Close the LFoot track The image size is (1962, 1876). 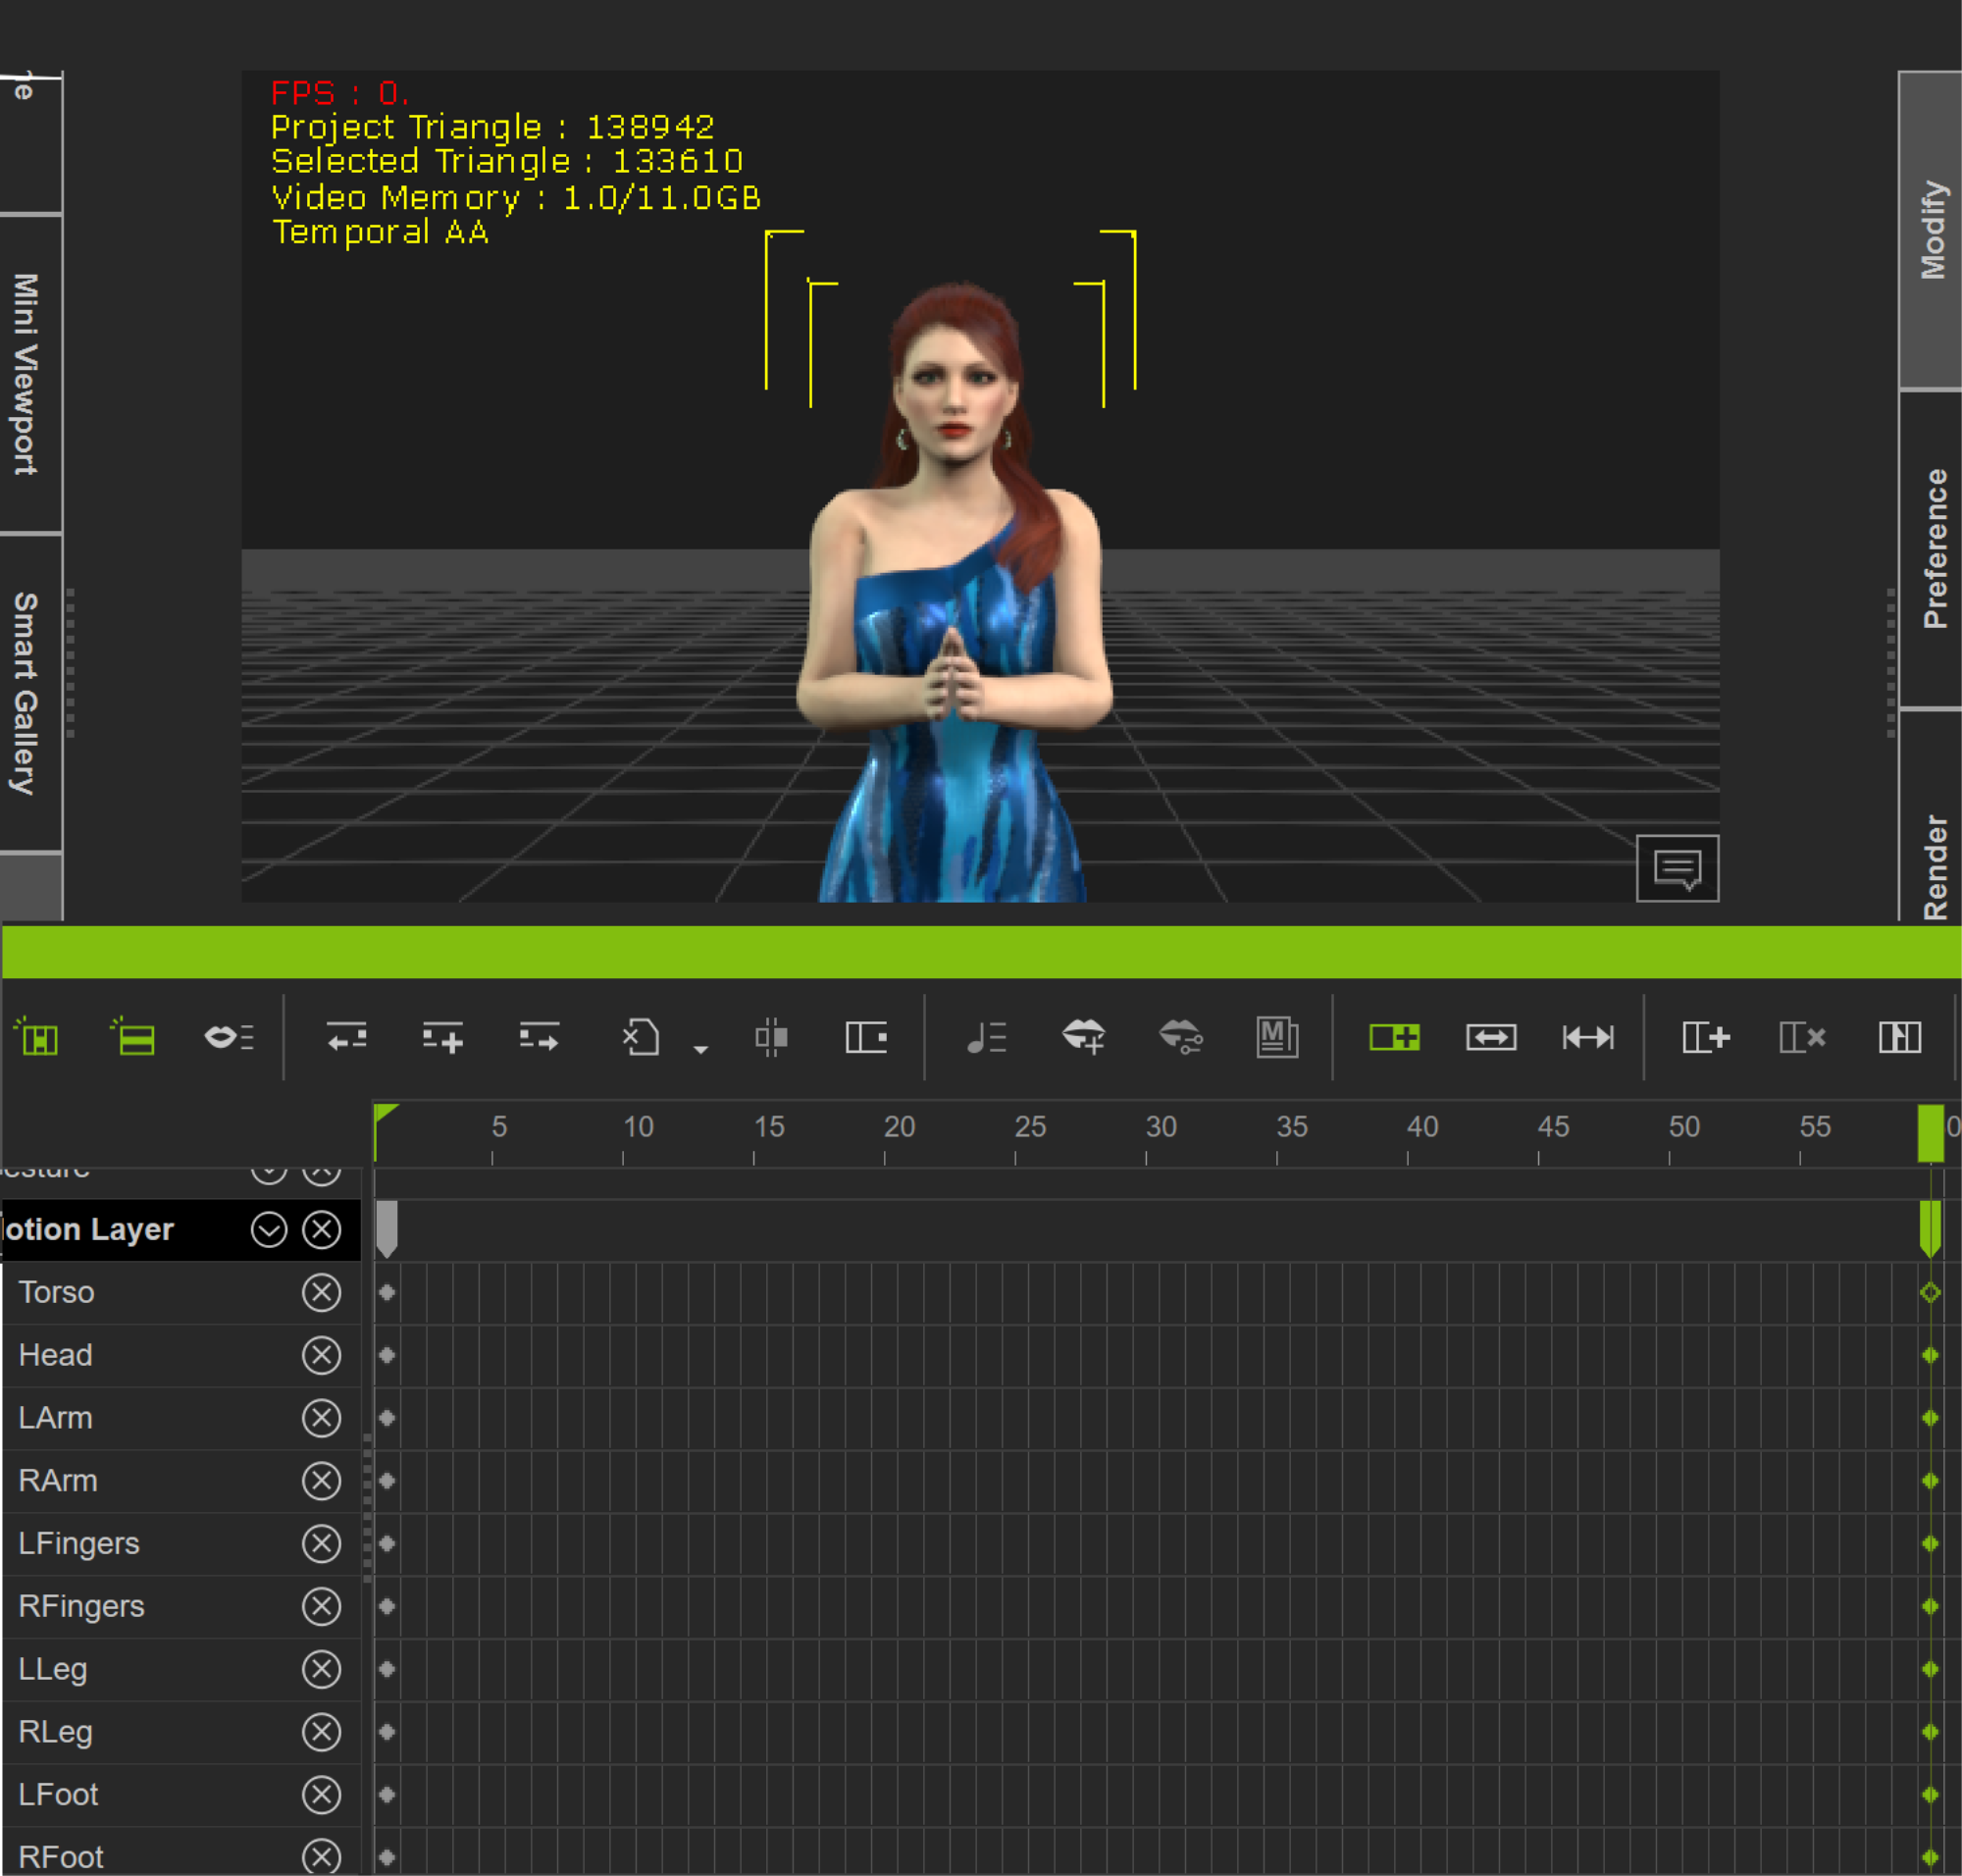[321, 1795]
